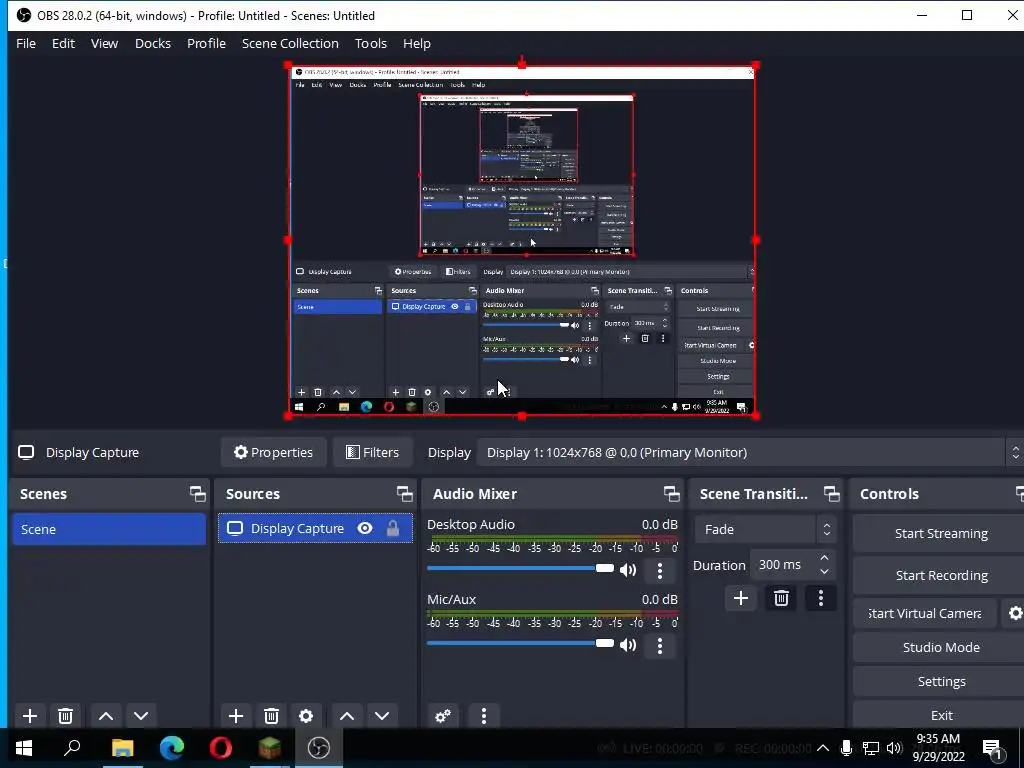Open the Docks menu
Screen dimensions: 1024x768
153,44
